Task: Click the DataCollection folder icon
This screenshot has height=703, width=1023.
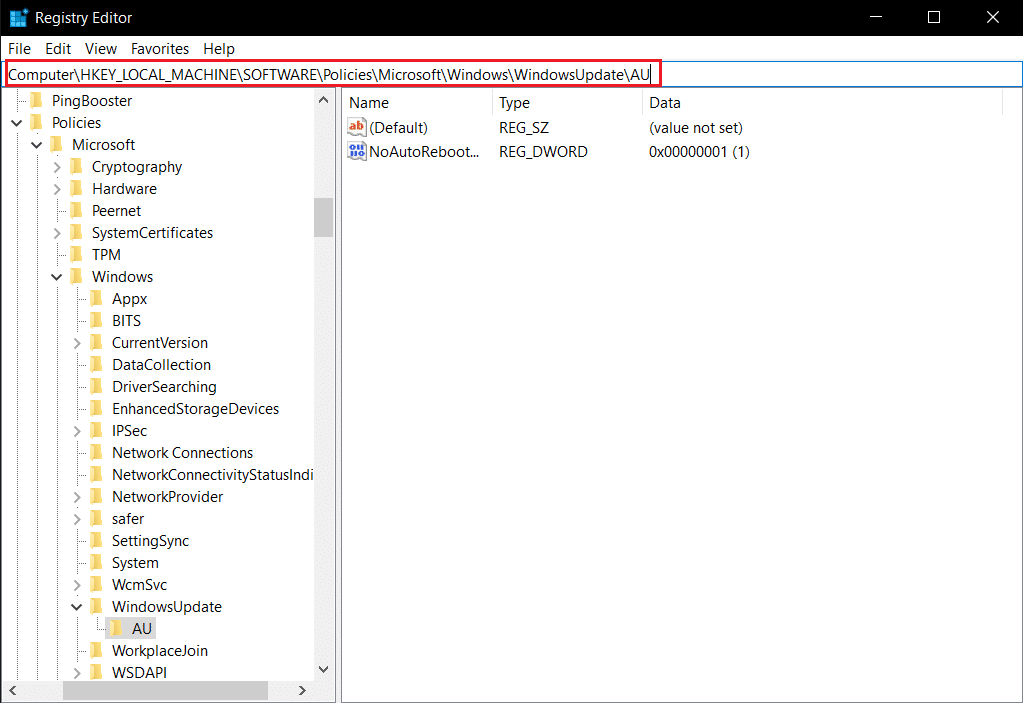Action: [x=97, y=364]
